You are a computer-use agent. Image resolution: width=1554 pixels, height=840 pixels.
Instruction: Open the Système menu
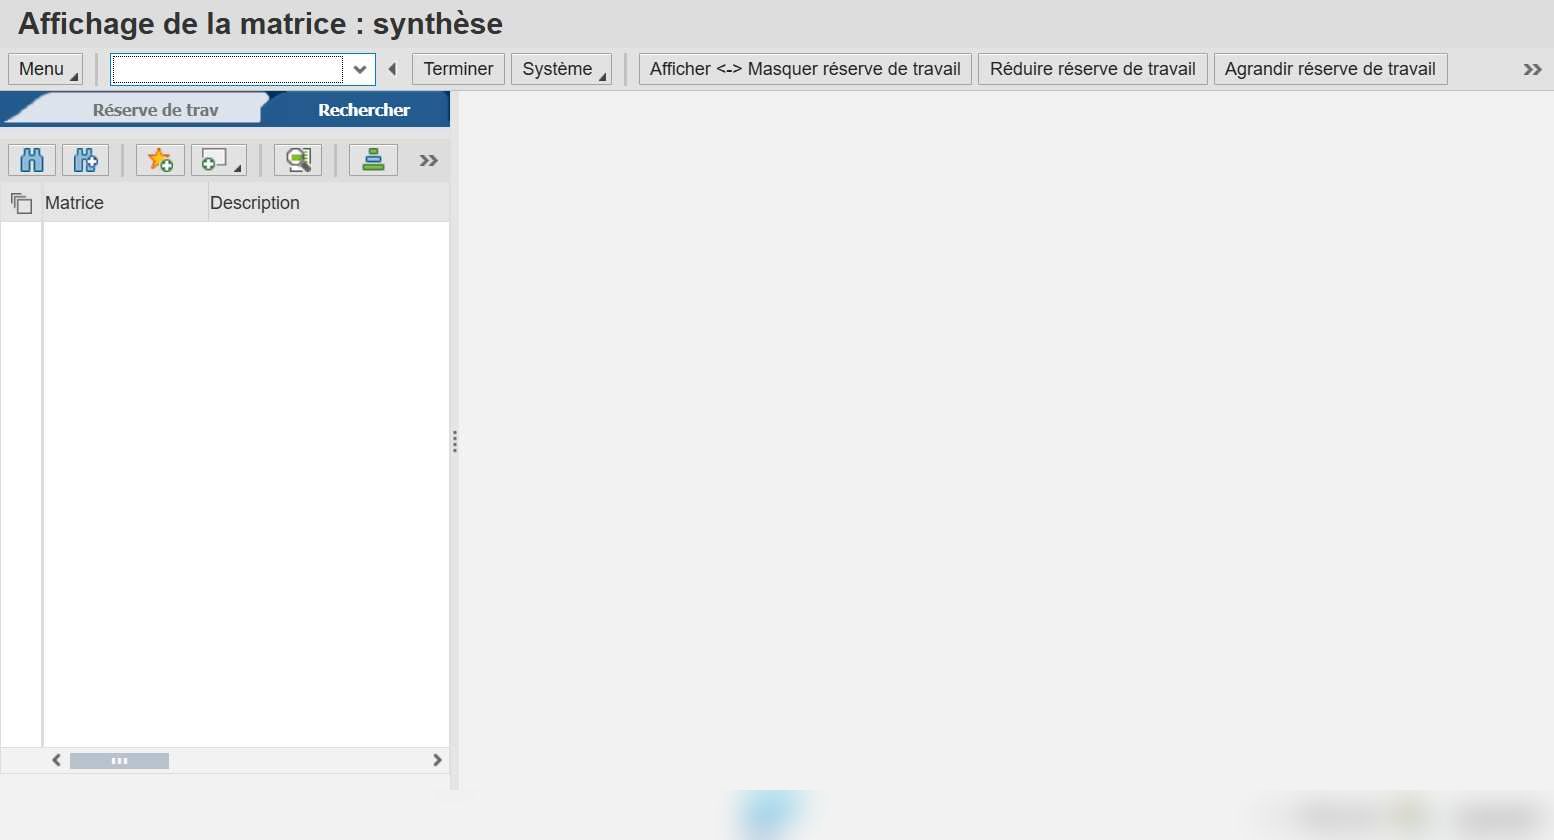coord(561,69)
